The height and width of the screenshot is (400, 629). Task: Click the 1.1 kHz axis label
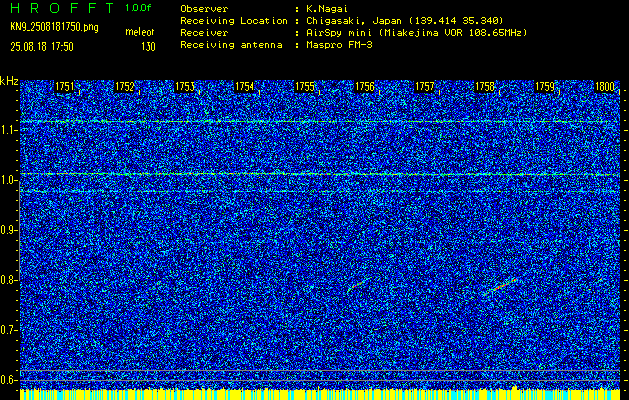point(6,130)
